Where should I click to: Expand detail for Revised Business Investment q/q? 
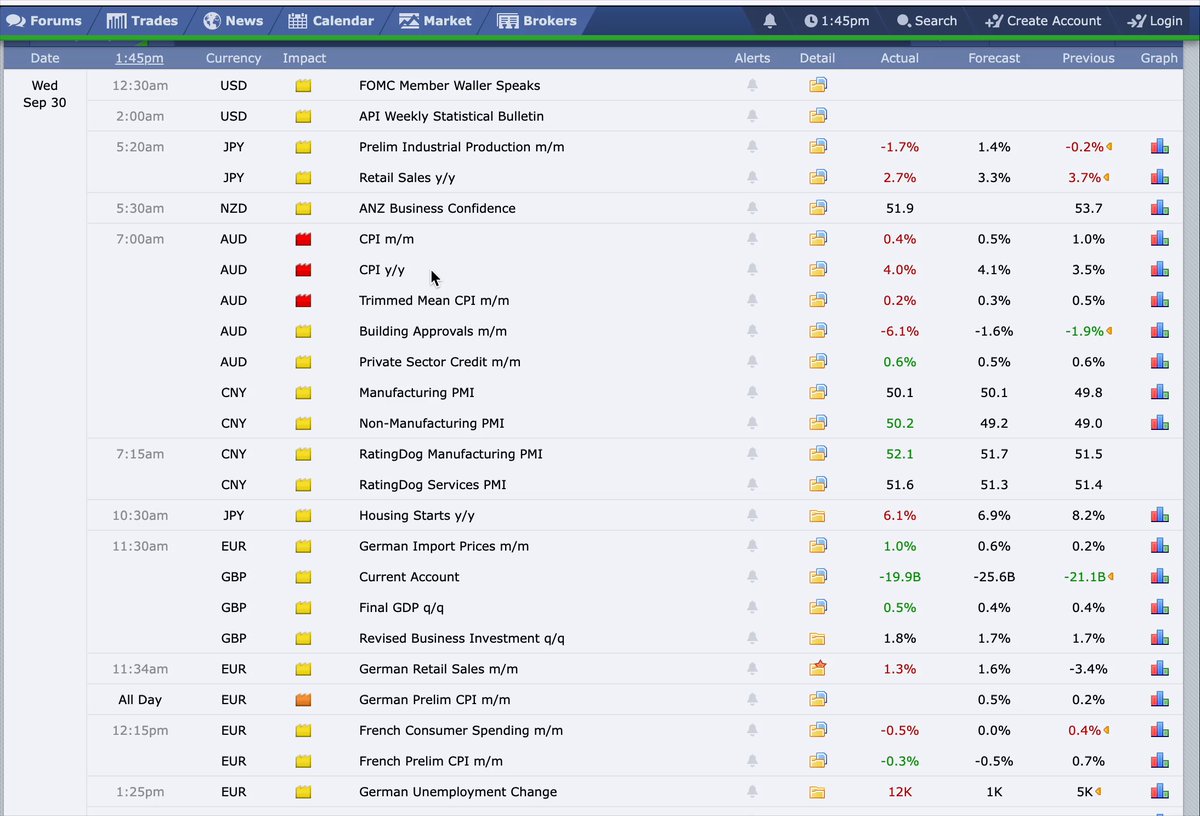point(818,639)
